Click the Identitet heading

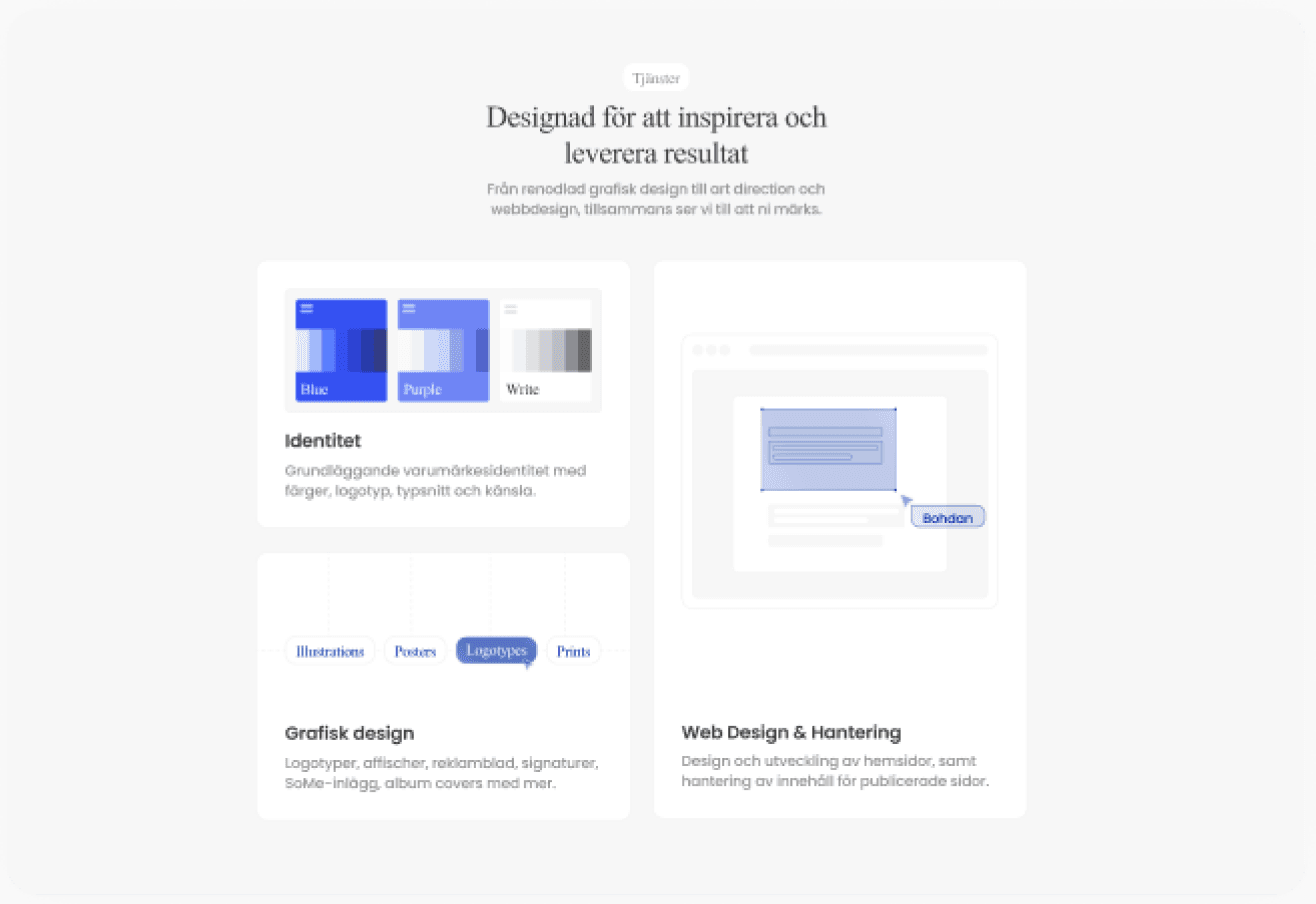point(323,441)
